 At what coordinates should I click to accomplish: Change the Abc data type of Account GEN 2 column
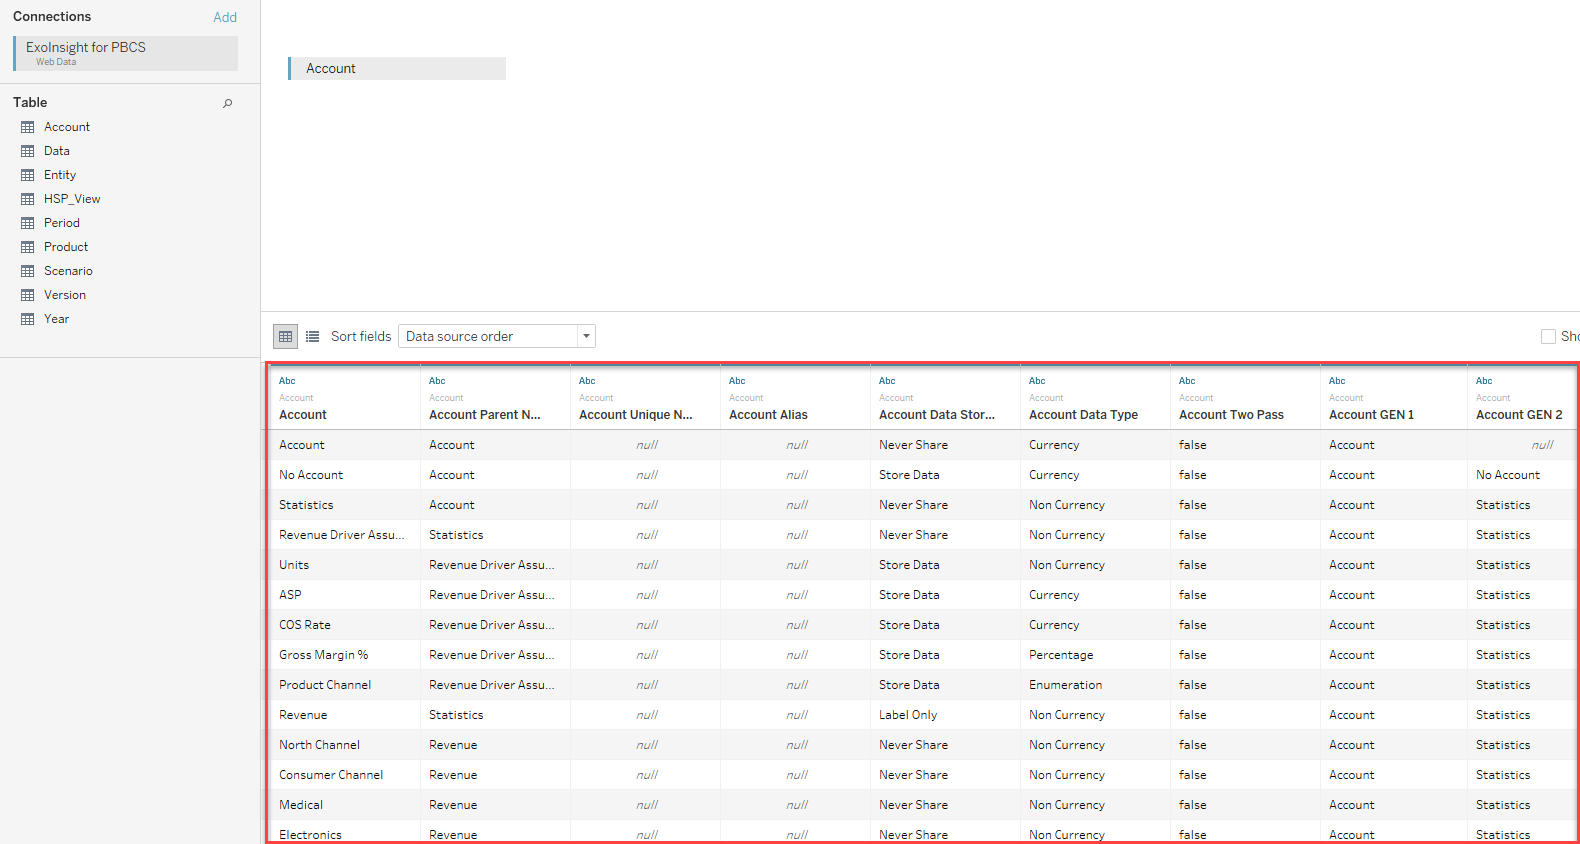1484,381
